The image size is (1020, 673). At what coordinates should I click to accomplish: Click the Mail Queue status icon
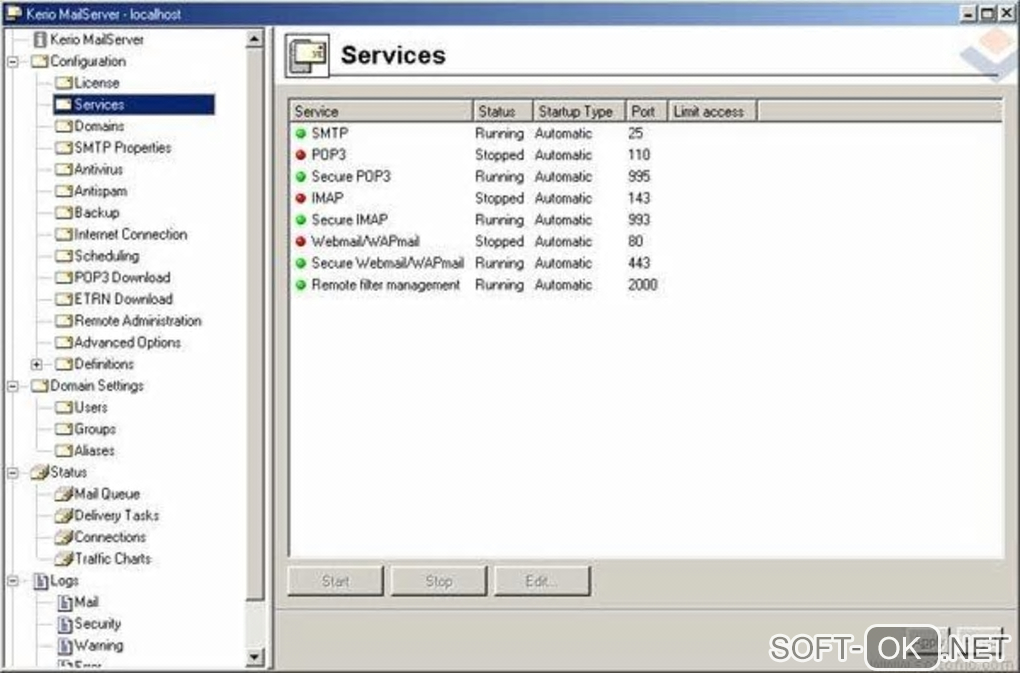pos(64,494)
